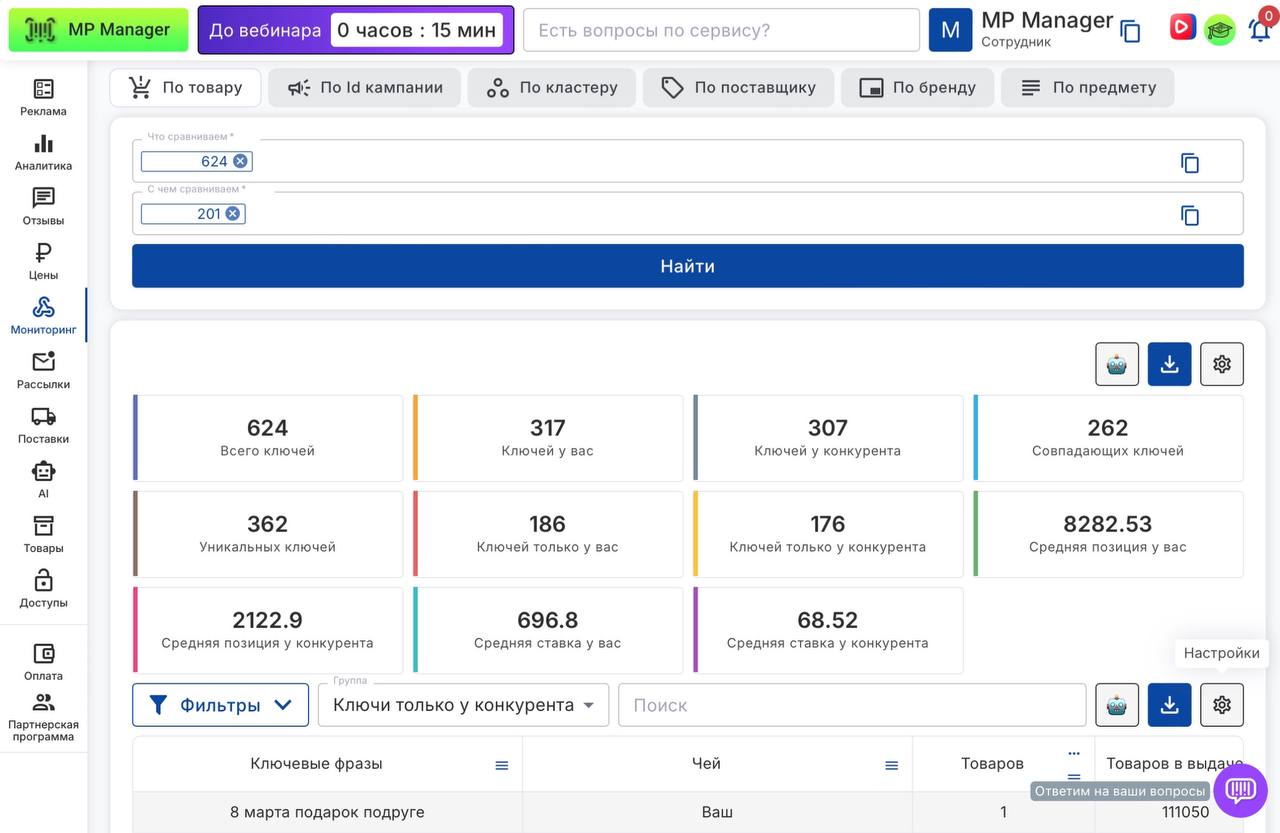The image size is (1280, 833).
Task: Click the green MP Manager logo button
Action: coord(98,30)
